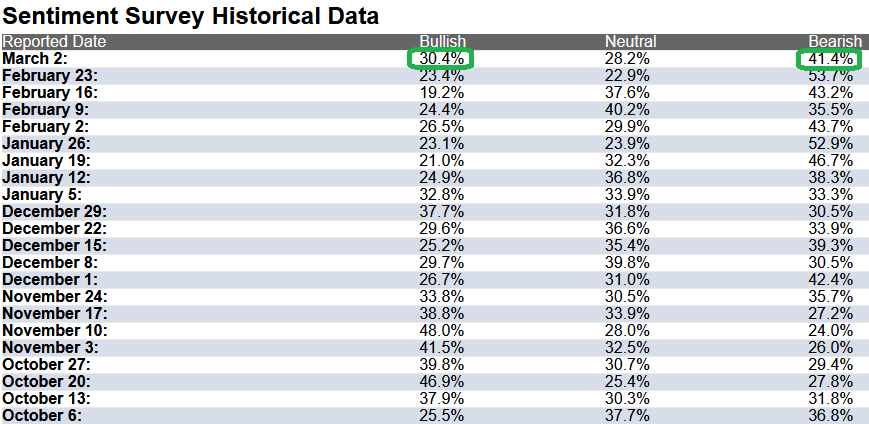Select the December 29 row label

(x=55, y=212)
